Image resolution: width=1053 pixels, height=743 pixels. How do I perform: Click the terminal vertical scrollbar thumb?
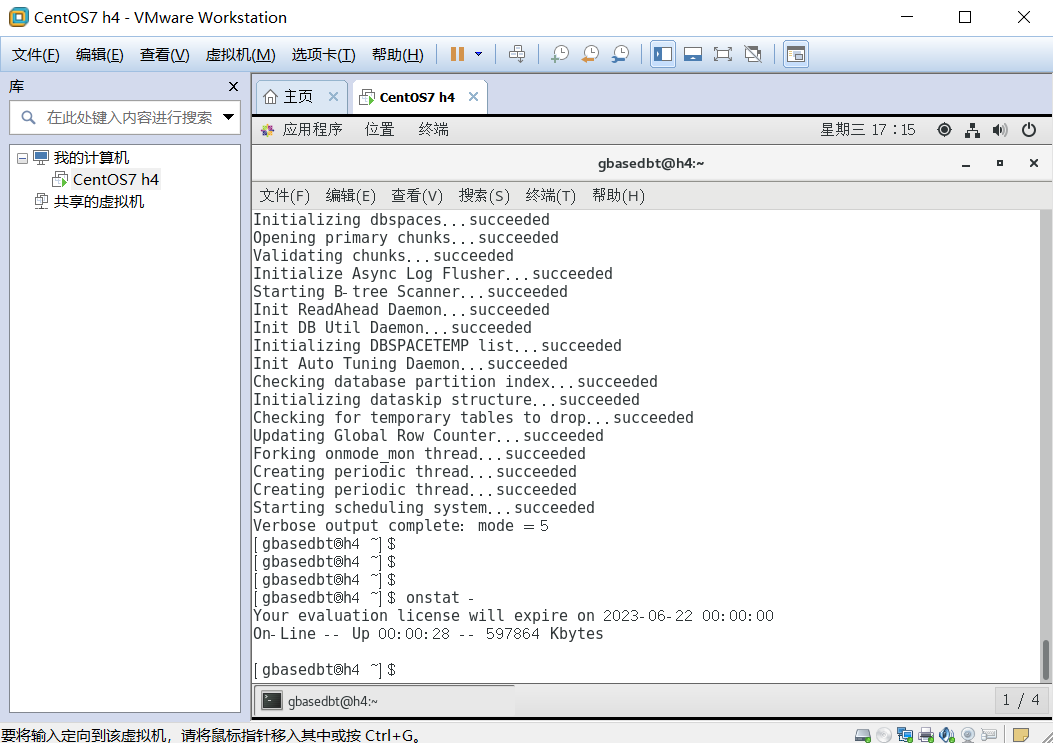tap(1046, 660)
